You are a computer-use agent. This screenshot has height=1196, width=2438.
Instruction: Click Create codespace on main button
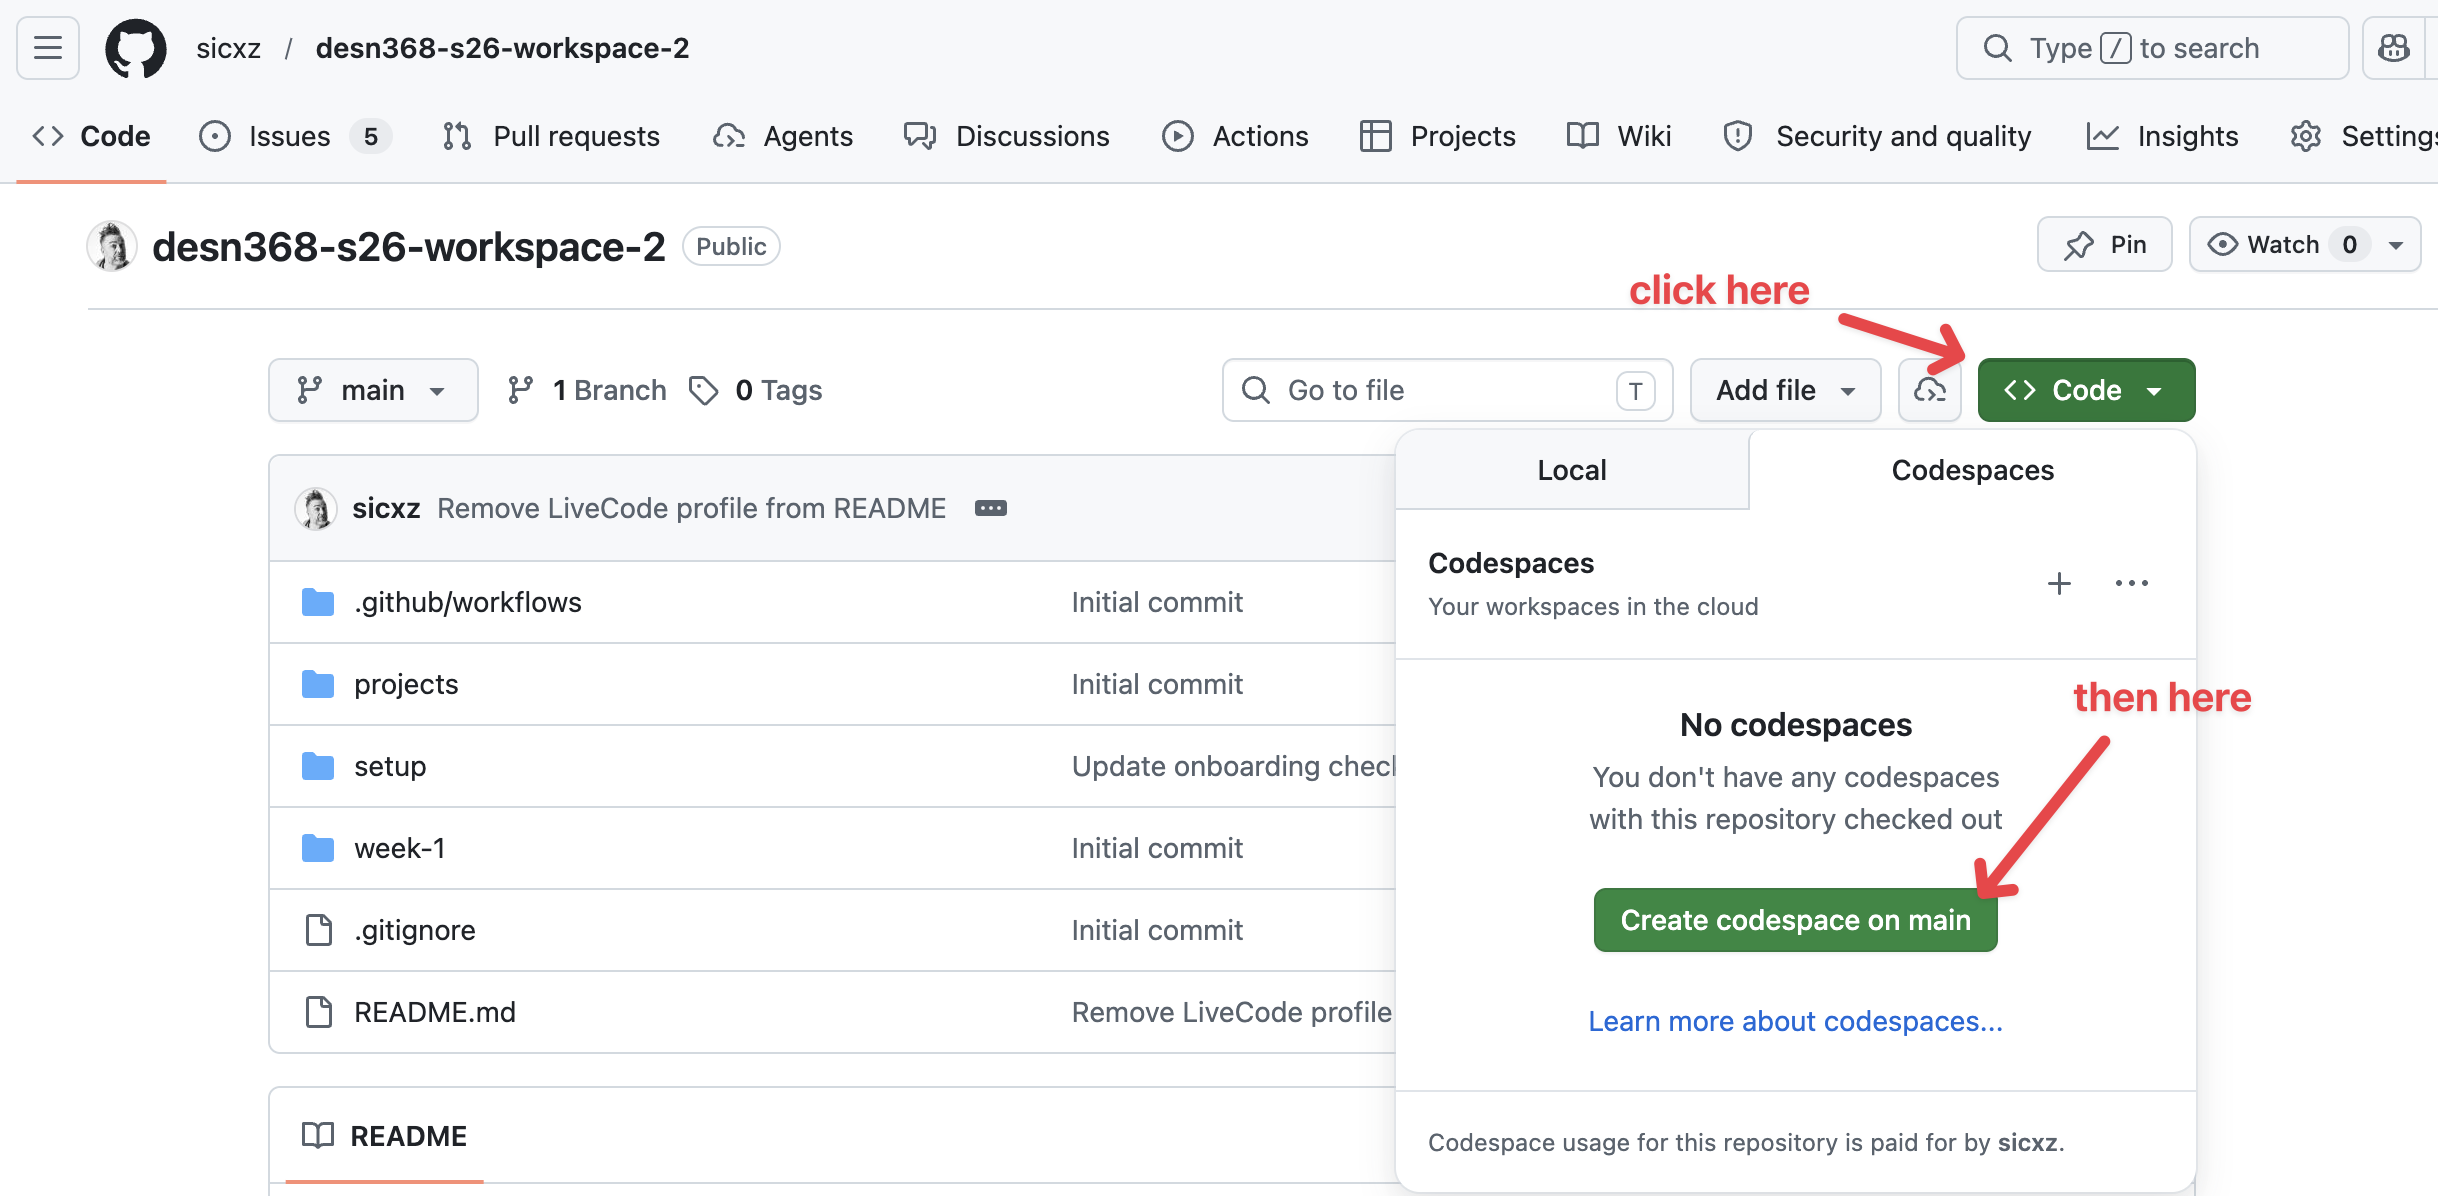coord(1796,920)
